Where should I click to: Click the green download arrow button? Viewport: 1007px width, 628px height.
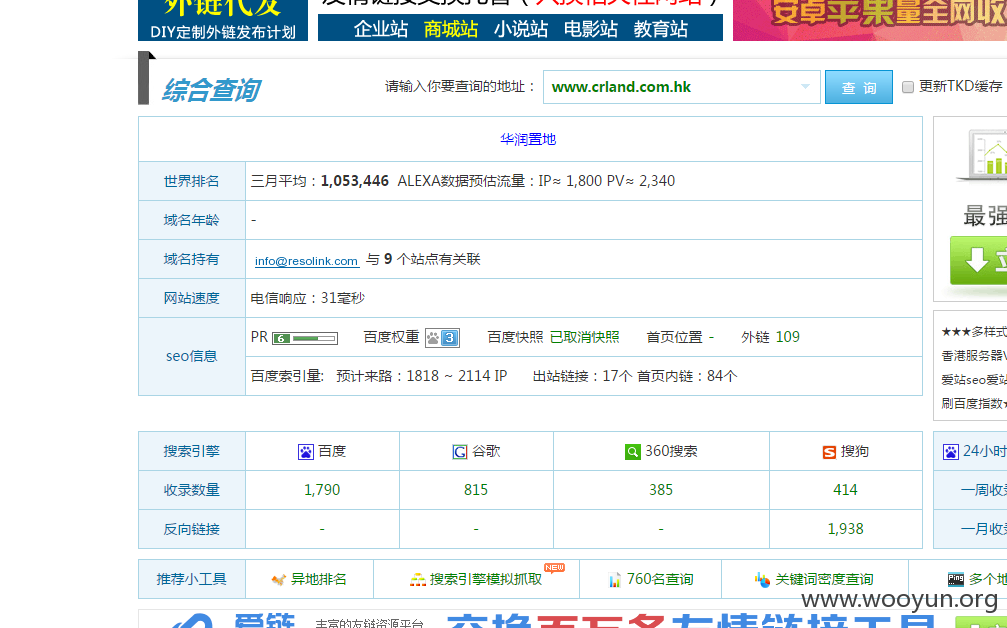(x=978, y=260)
